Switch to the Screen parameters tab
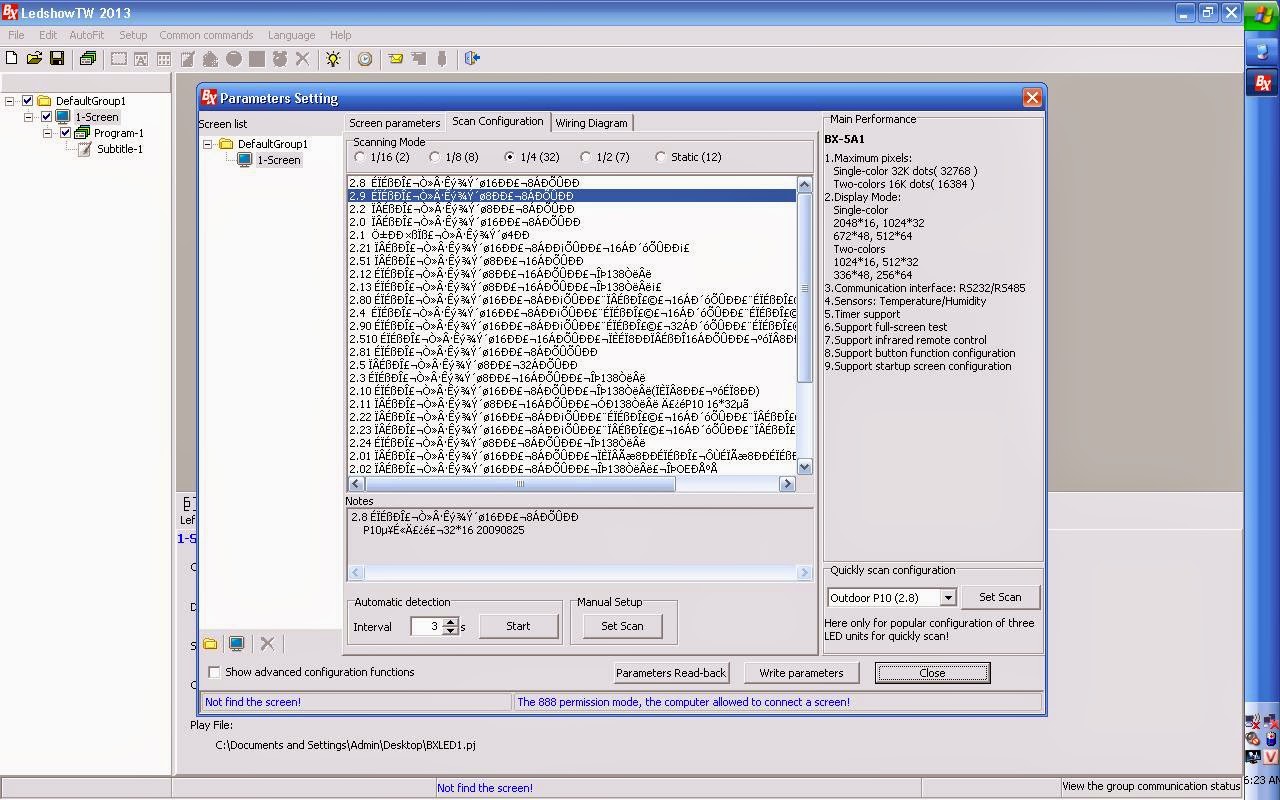 point(394,123)
